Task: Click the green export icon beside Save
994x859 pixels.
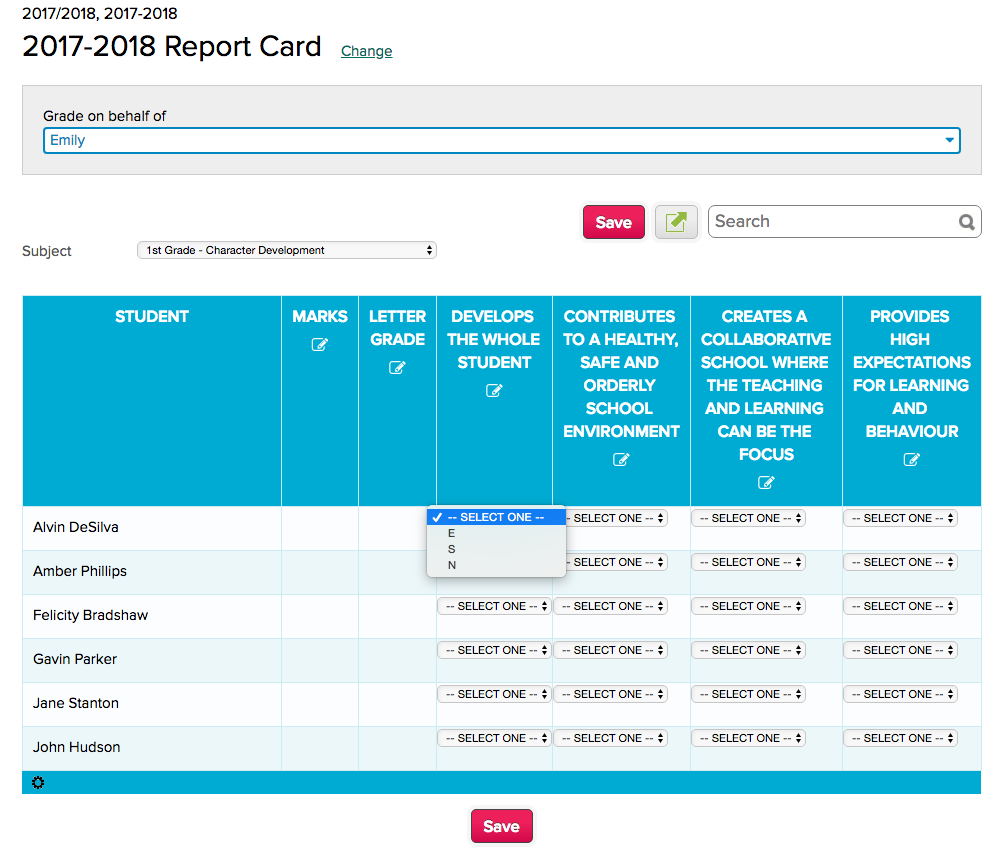Action: tap(676, 221)
